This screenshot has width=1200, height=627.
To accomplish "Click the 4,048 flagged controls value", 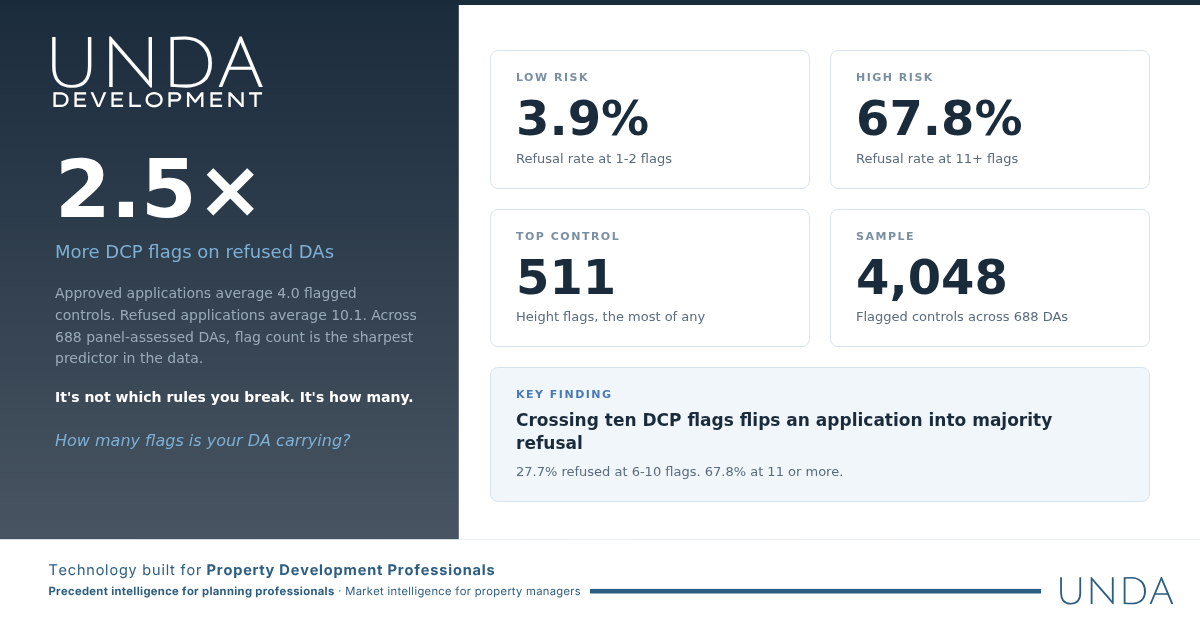I will (931, 278).
